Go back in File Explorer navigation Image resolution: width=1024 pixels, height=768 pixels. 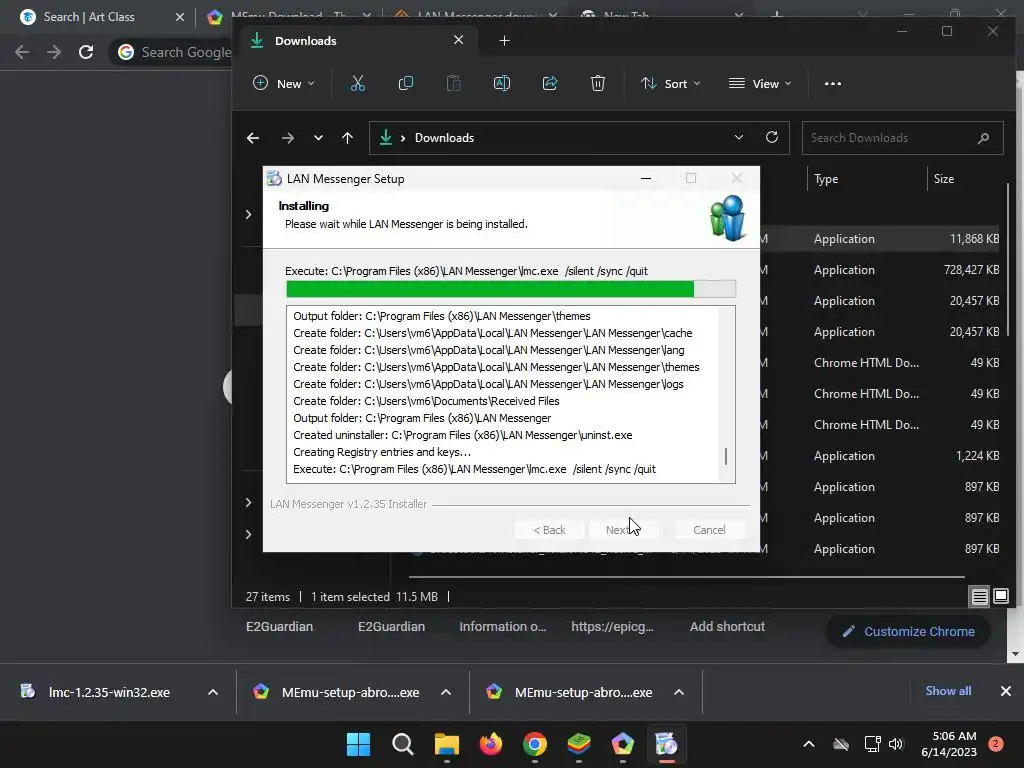click(253, 138)
